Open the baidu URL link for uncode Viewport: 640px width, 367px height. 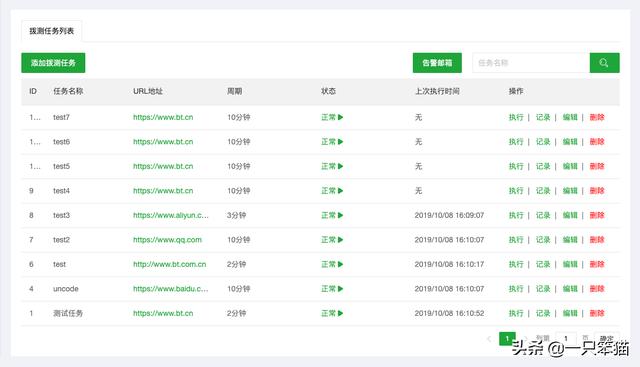(171, 289)
